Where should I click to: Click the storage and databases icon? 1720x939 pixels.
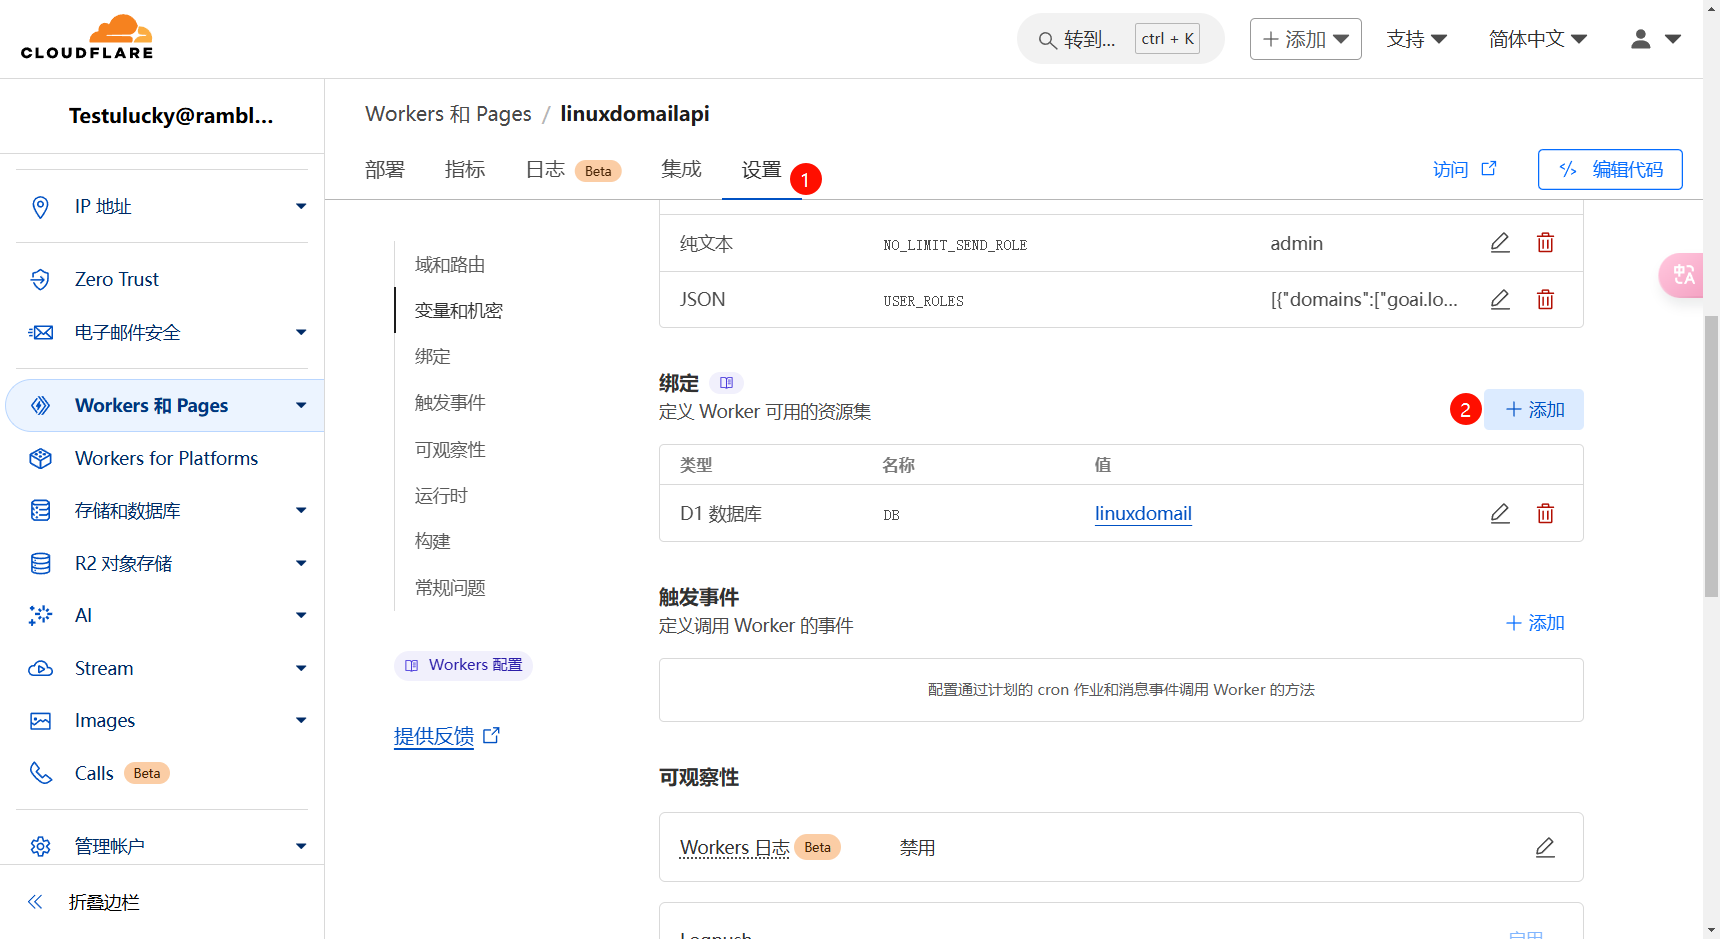coord(40,511)
